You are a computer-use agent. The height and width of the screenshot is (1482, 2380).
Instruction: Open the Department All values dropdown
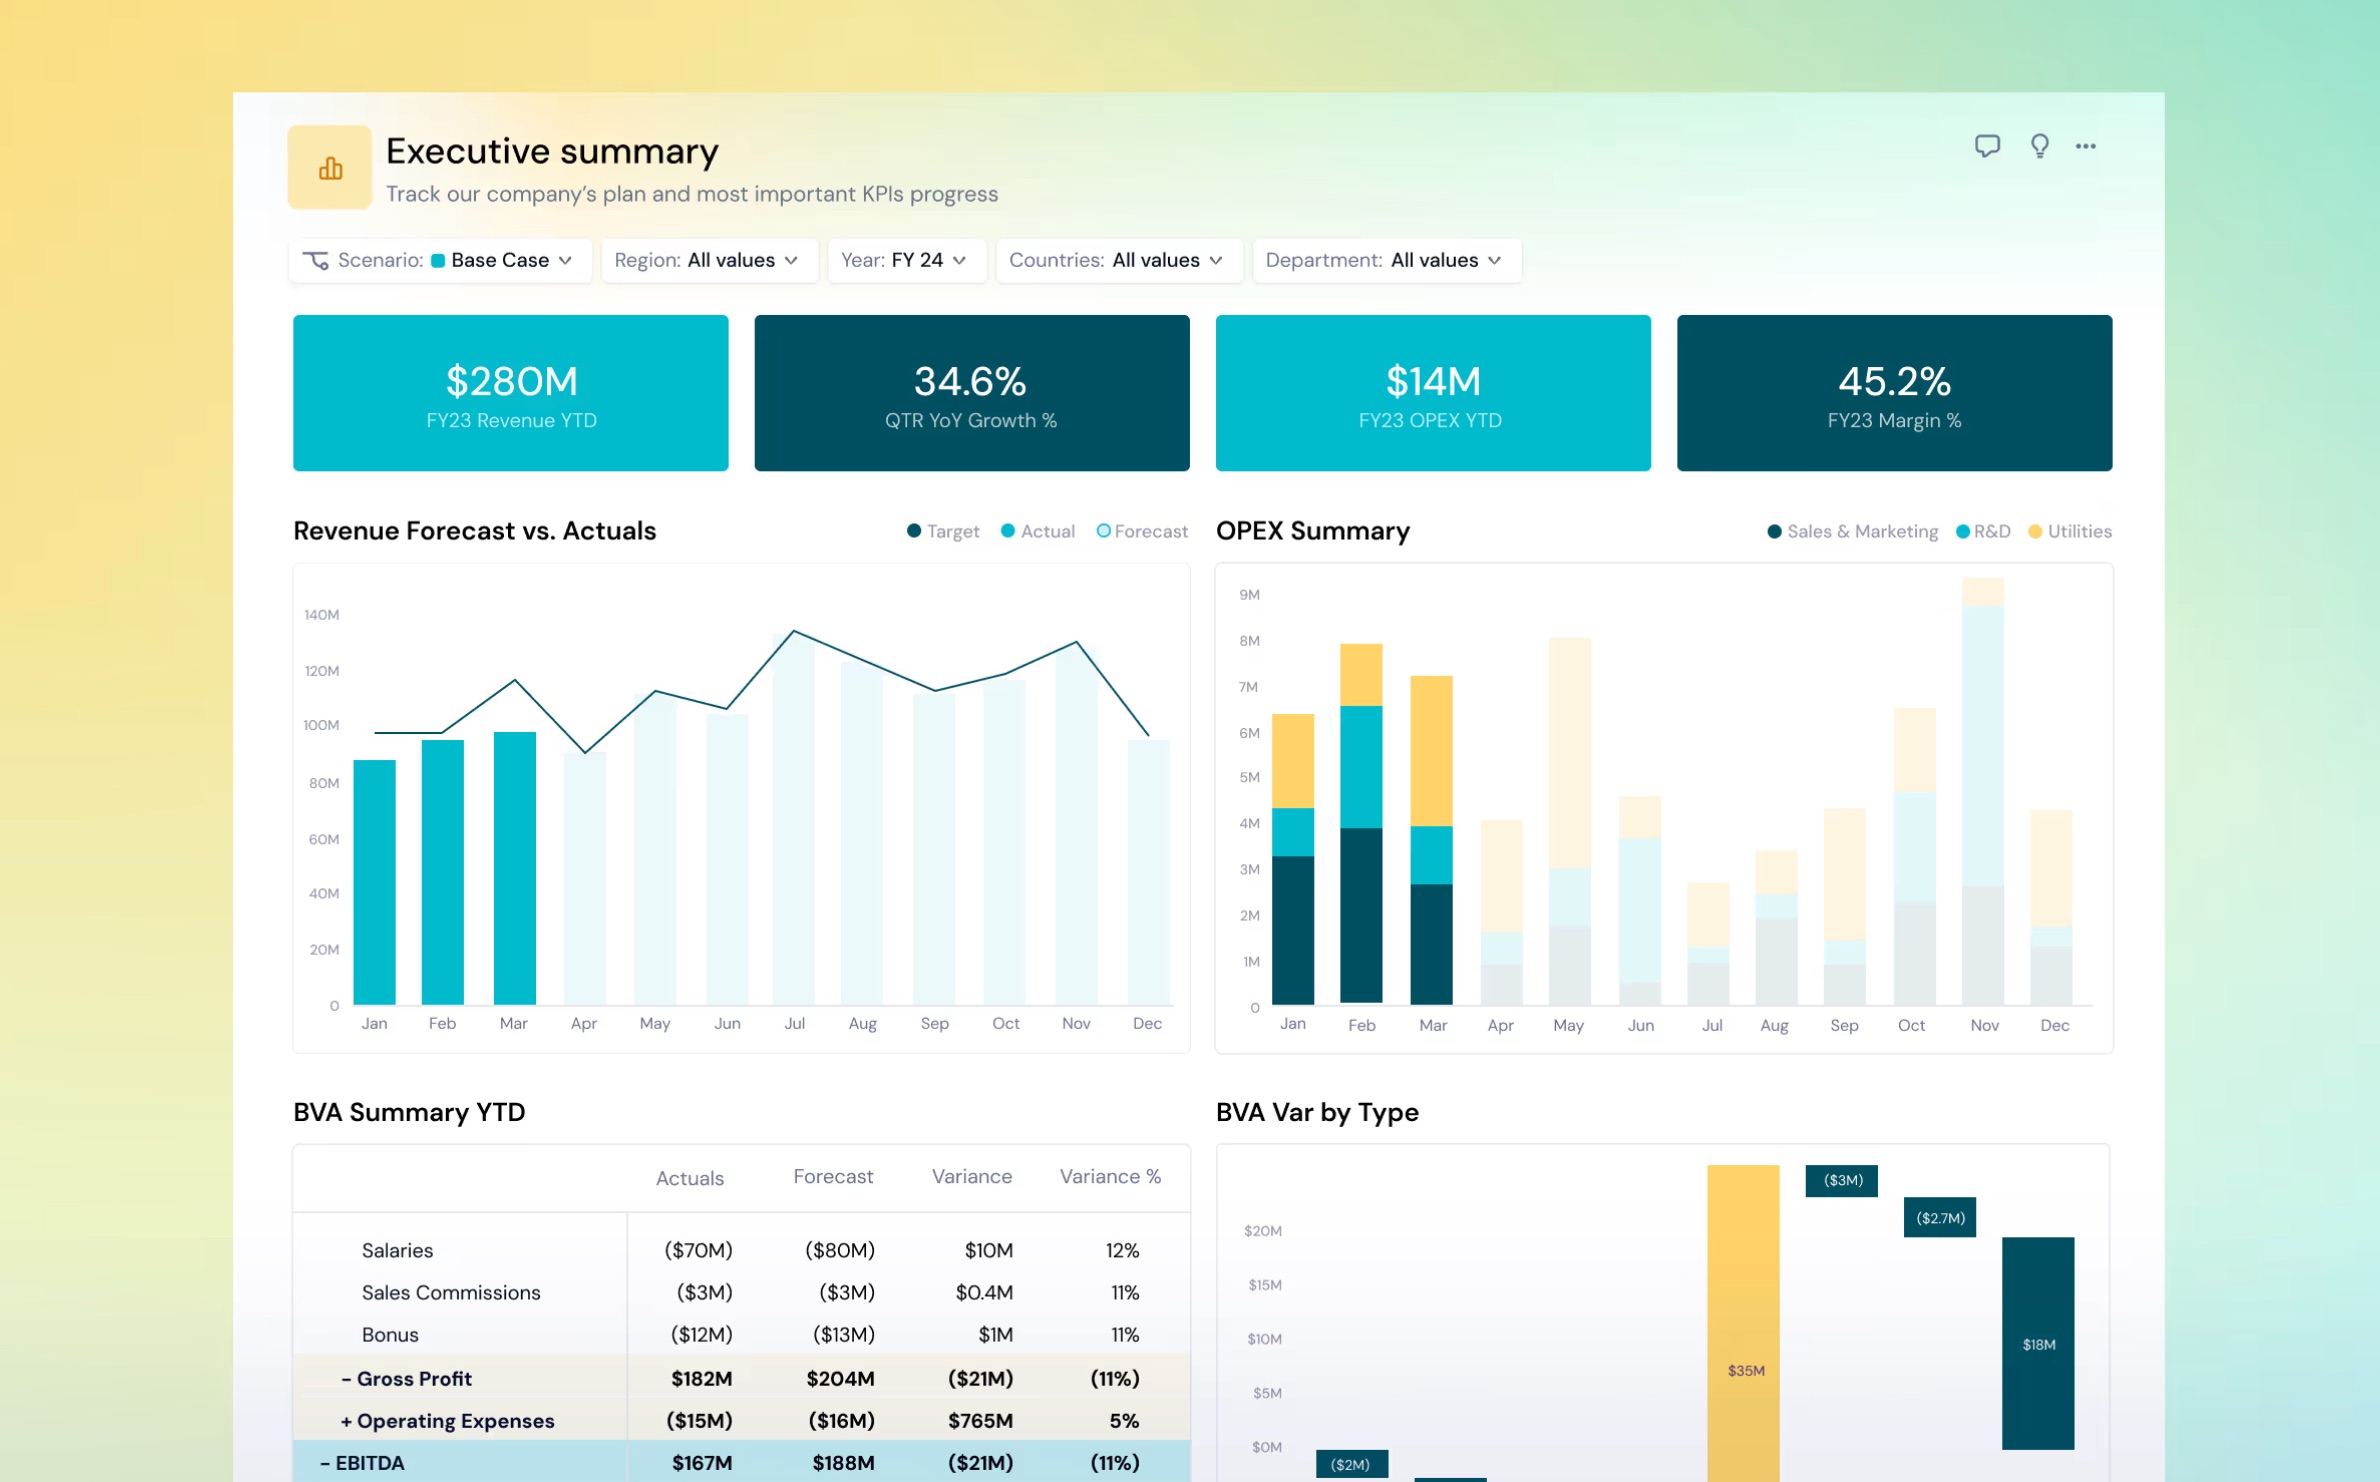tap(1387, 260)
